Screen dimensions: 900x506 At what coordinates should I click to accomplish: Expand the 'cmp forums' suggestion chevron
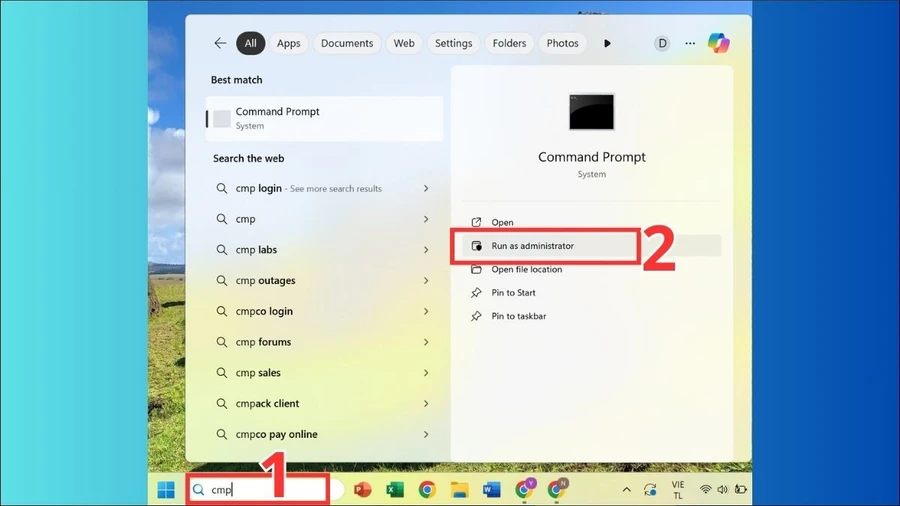[x=426, y=342]
